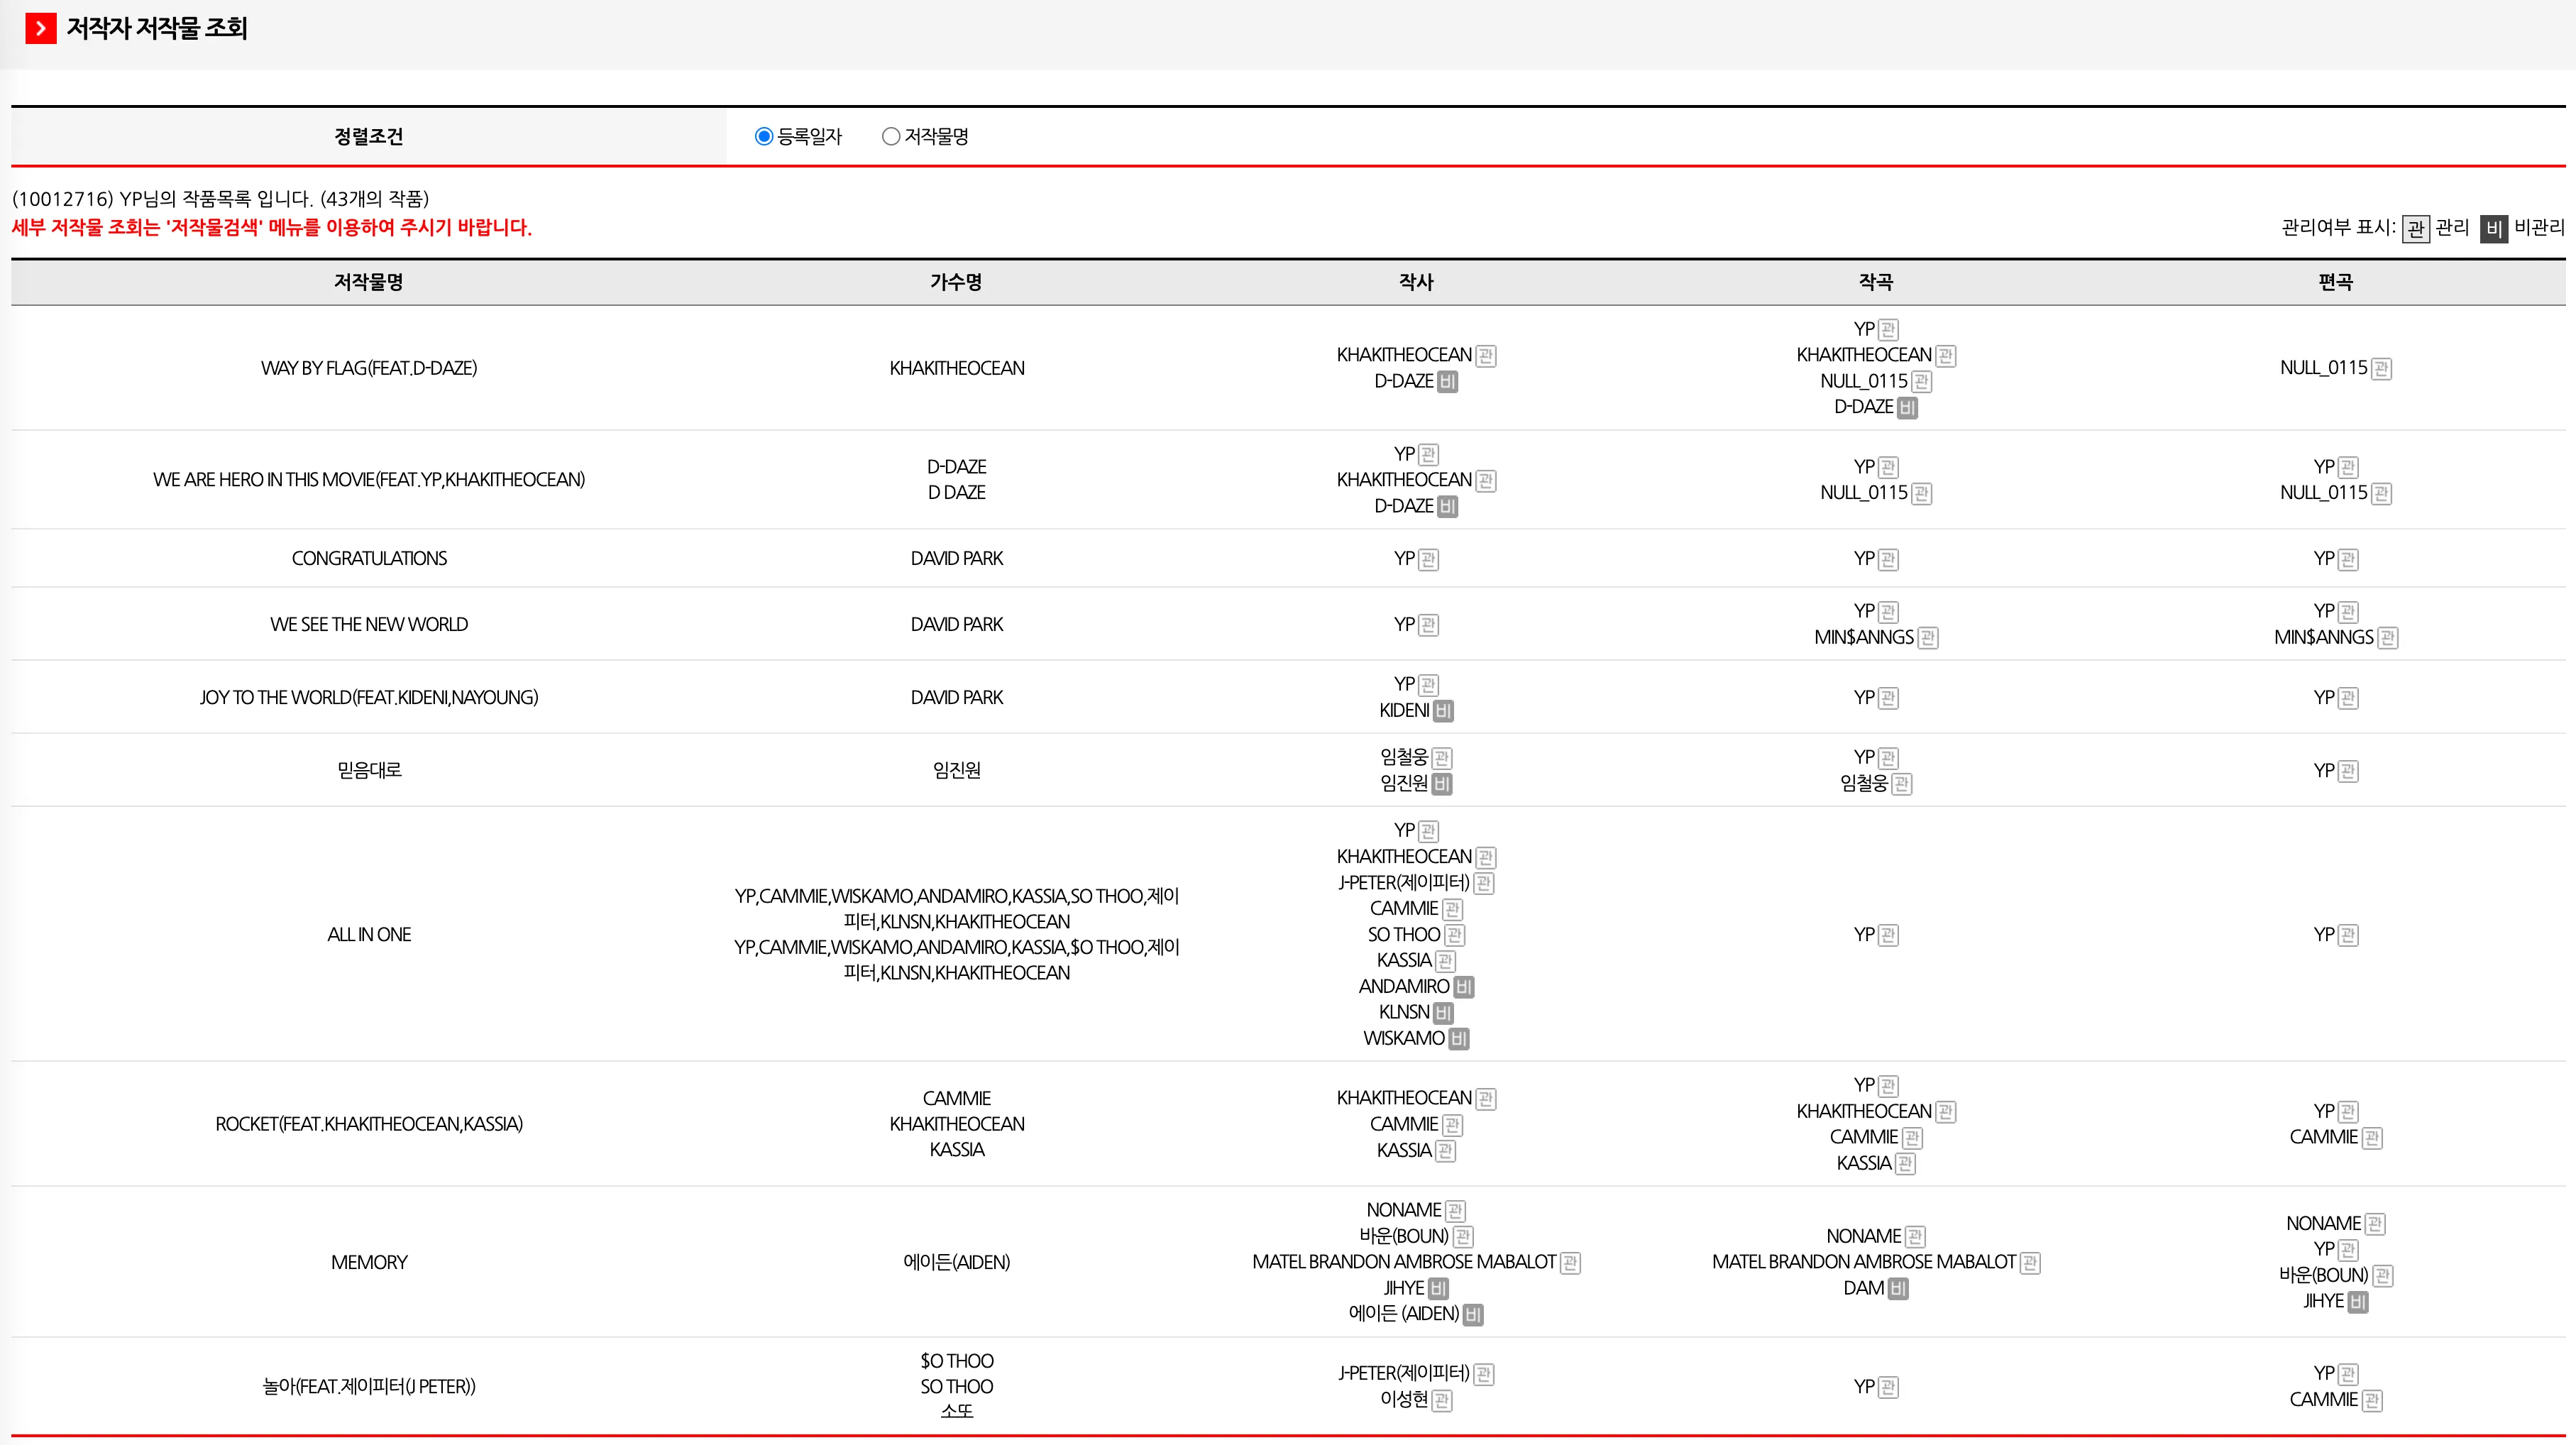The height and width of the screenshot is (1445, 2576).
Task: Click the MEMORY work title
Action: tap(368, 1263)
